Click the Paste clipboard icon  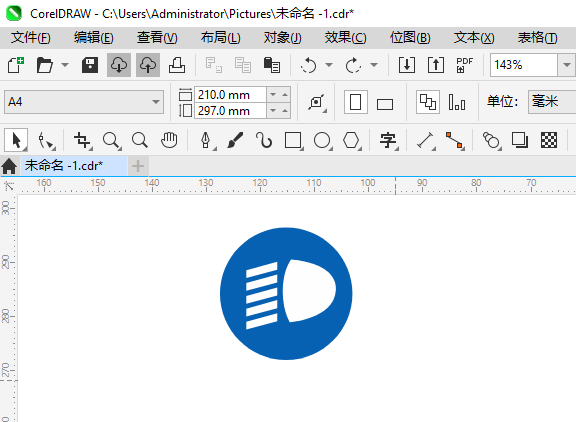point(272,65)
